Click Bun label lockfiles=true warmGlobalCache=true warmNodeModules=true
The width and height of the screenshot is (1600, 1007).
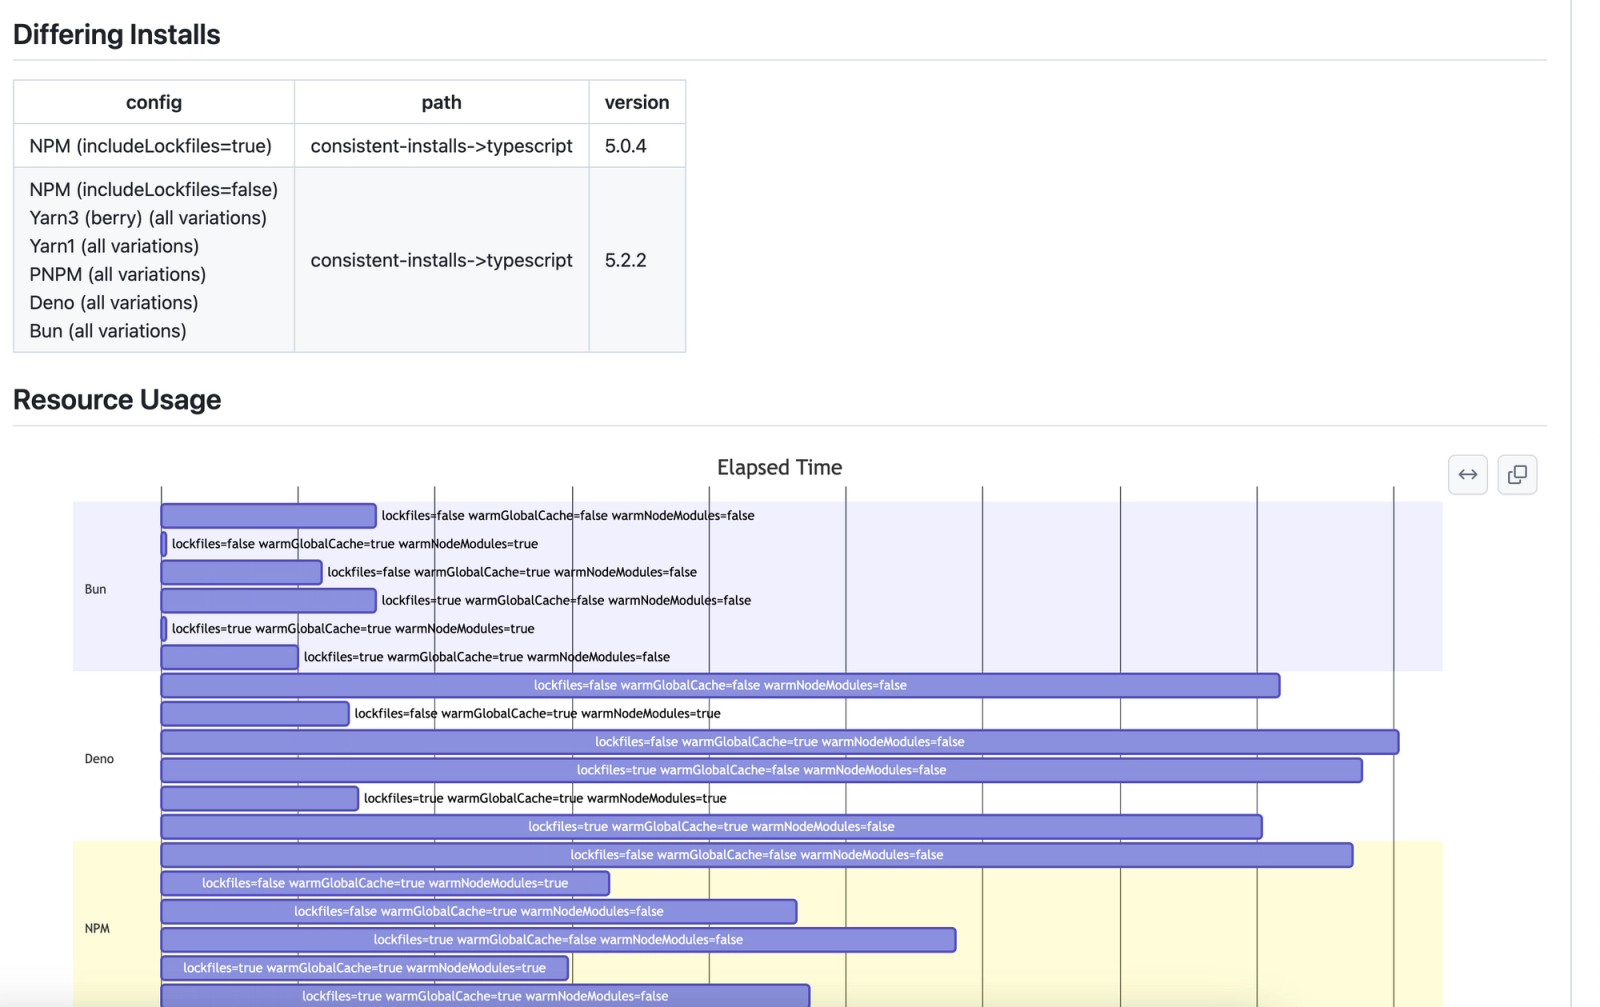[353, 629]
